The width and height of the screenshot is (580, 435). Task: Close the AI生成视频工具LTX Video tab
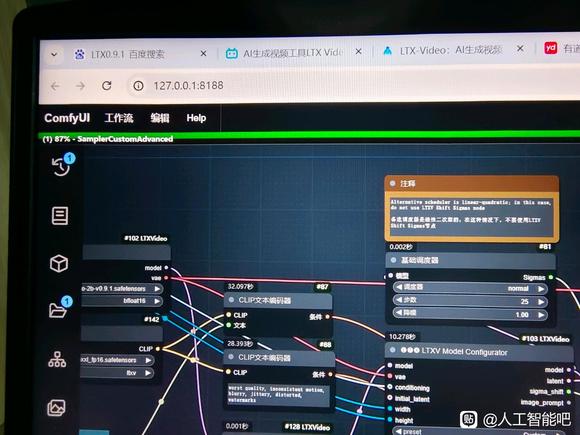[x=358, y=51]
